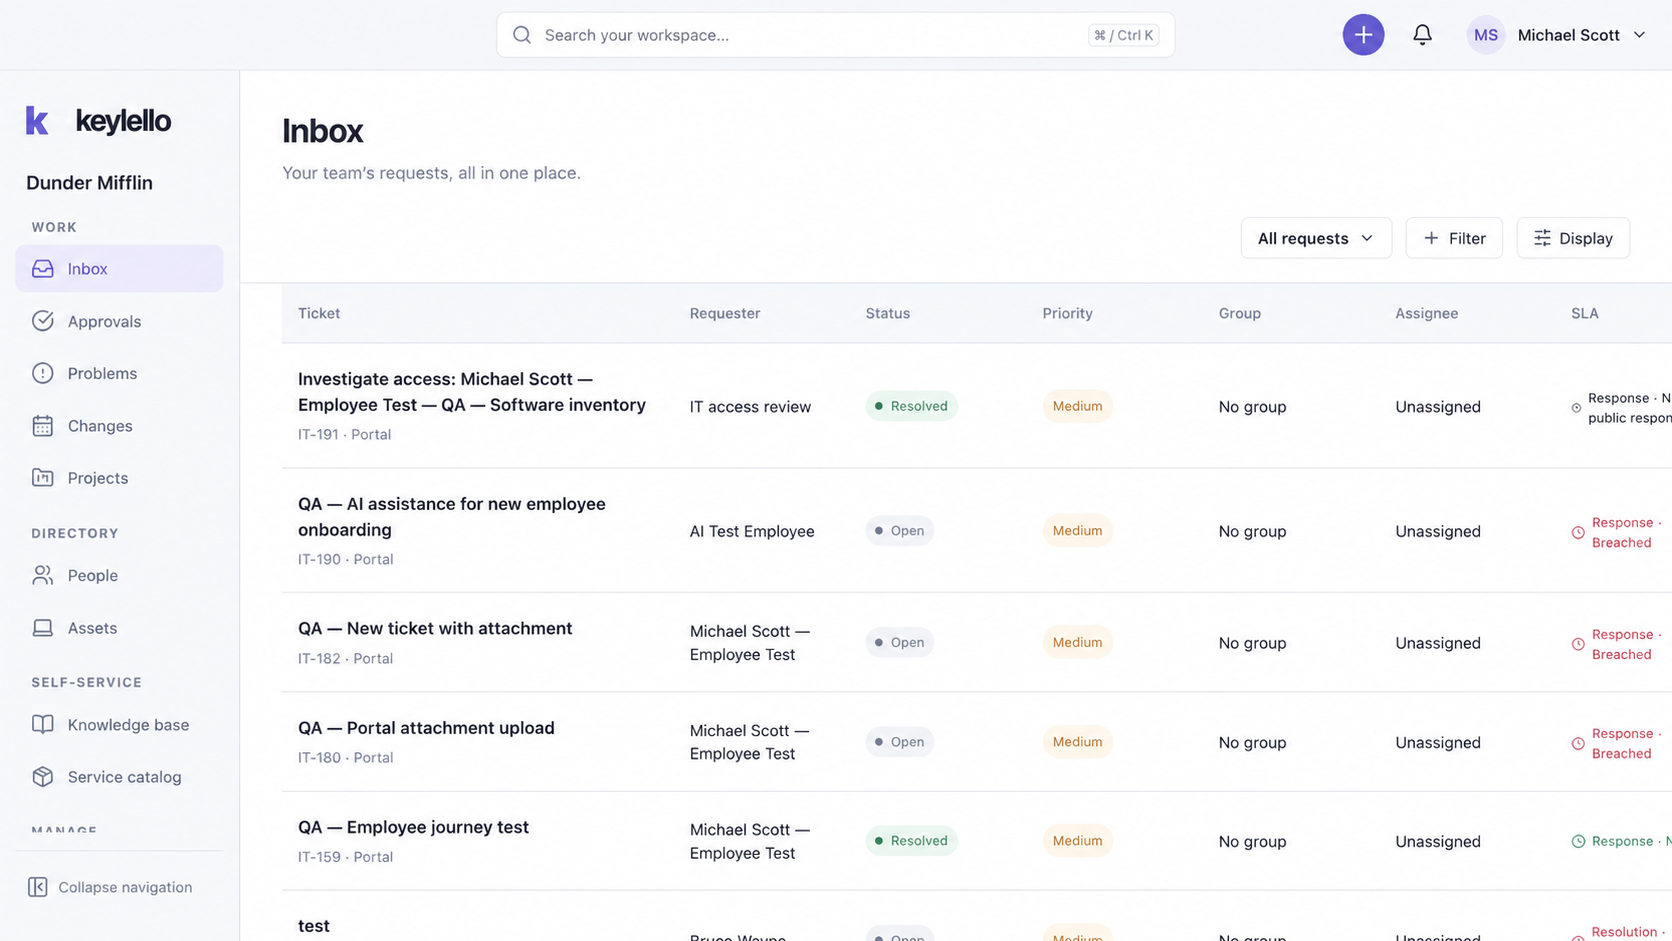Screen dimensions: 1672x941
Task: Click the Projects folder icon
Action: 43,478
